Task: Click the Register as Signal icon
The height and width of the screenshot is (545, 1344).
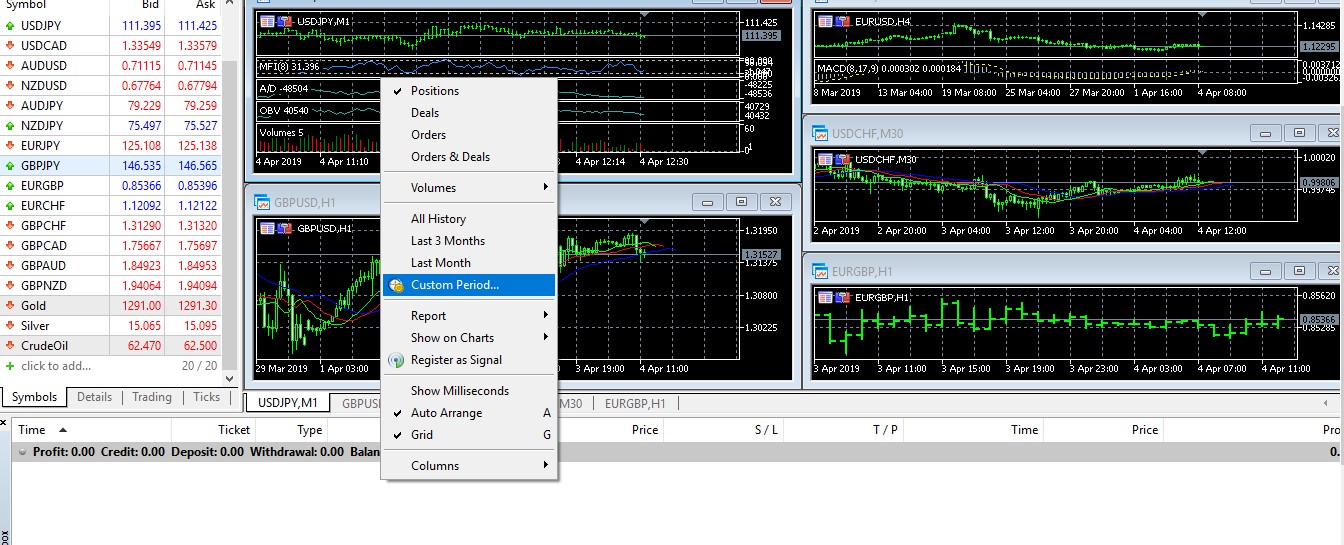Action: 396,360
